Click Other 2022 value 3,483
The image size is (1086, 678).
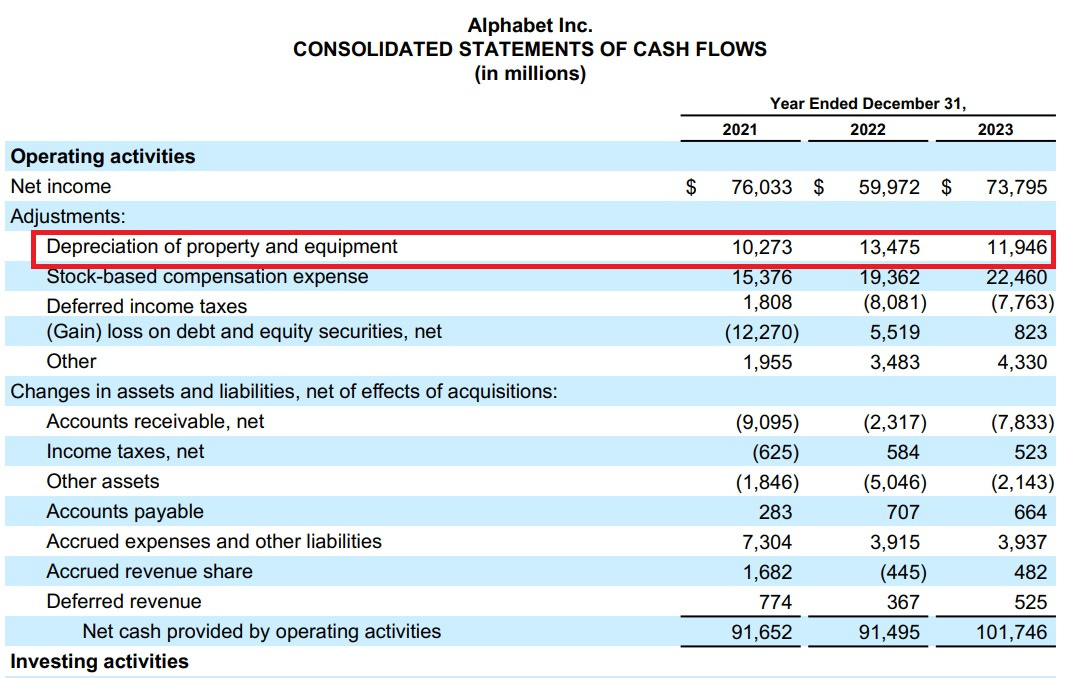point(895,362)
